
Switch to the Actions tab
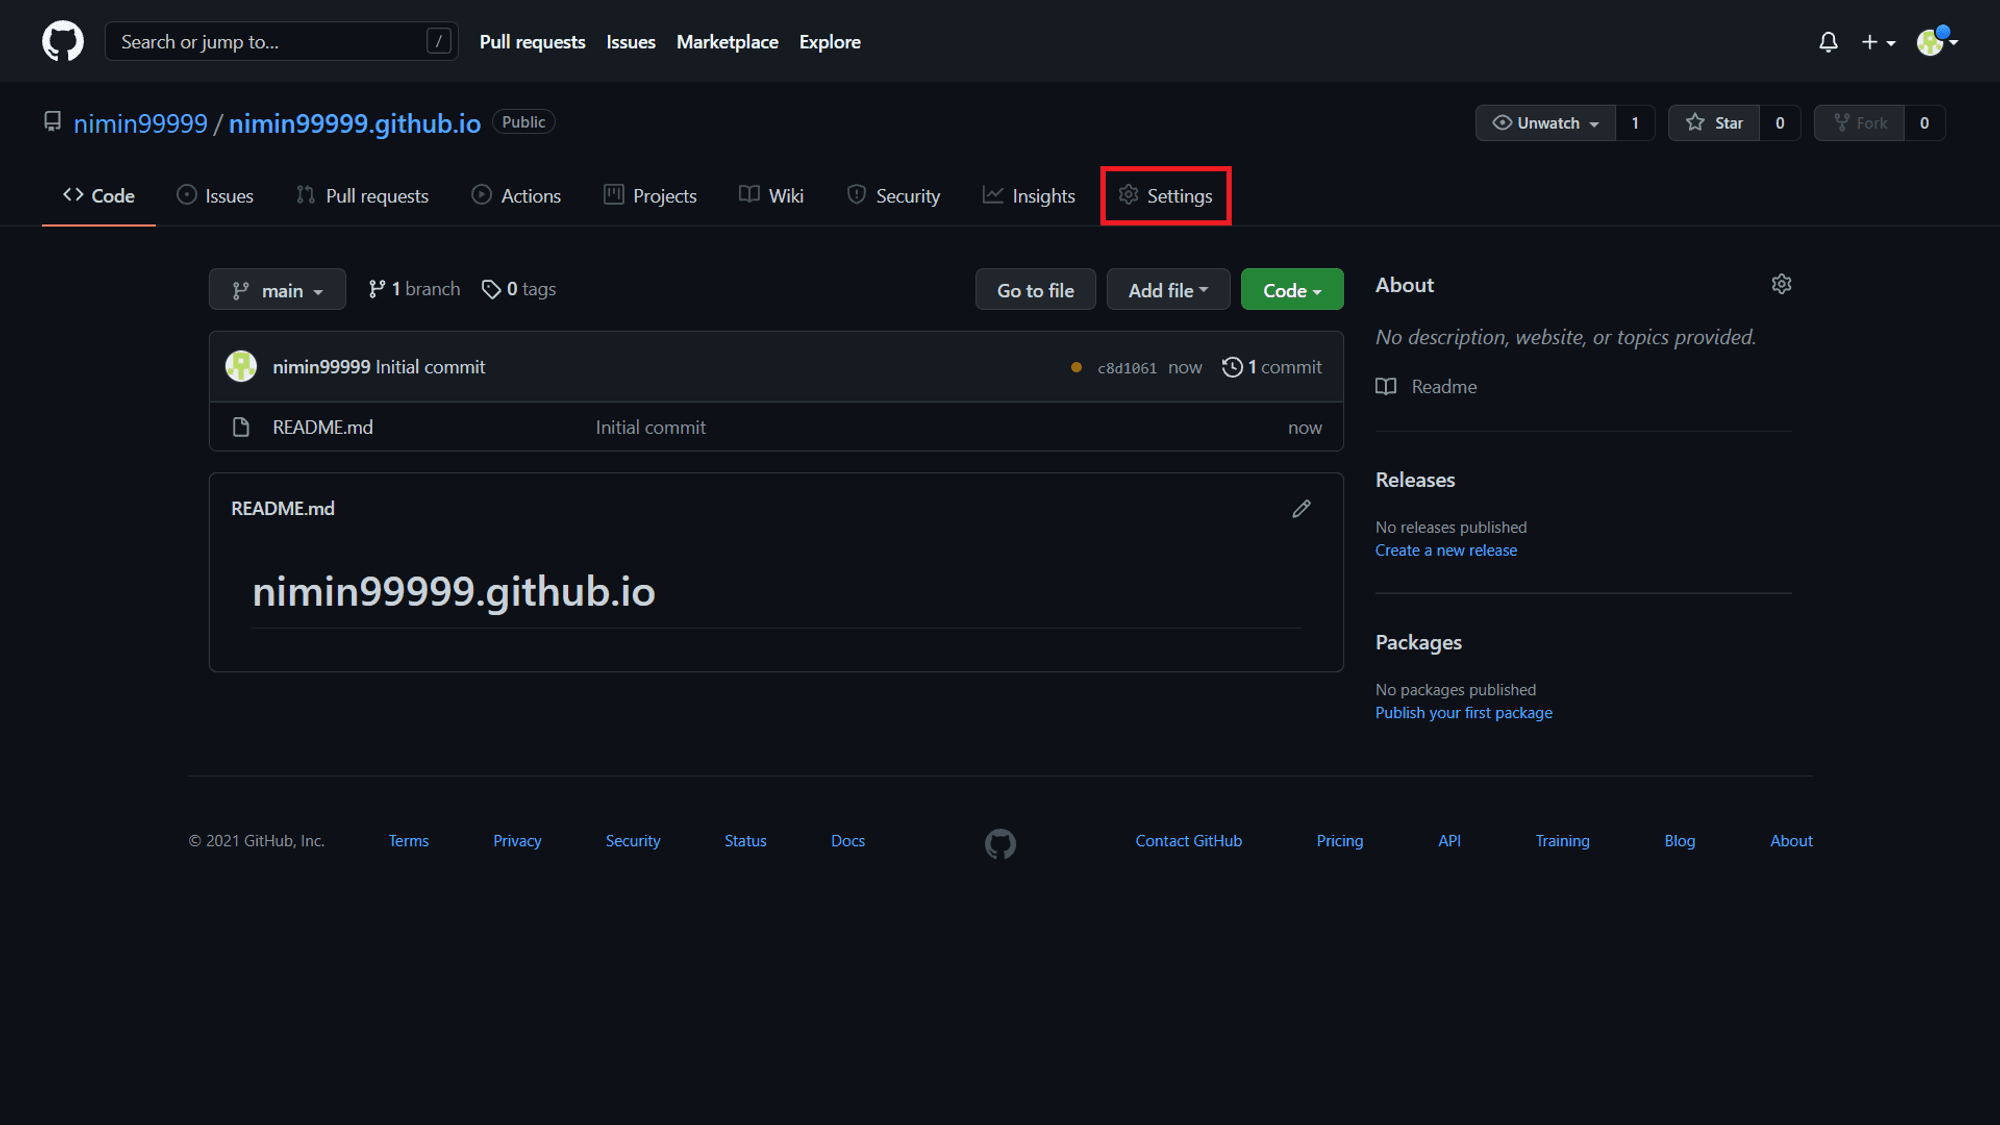pyautogui.click(x=516, y=196)
